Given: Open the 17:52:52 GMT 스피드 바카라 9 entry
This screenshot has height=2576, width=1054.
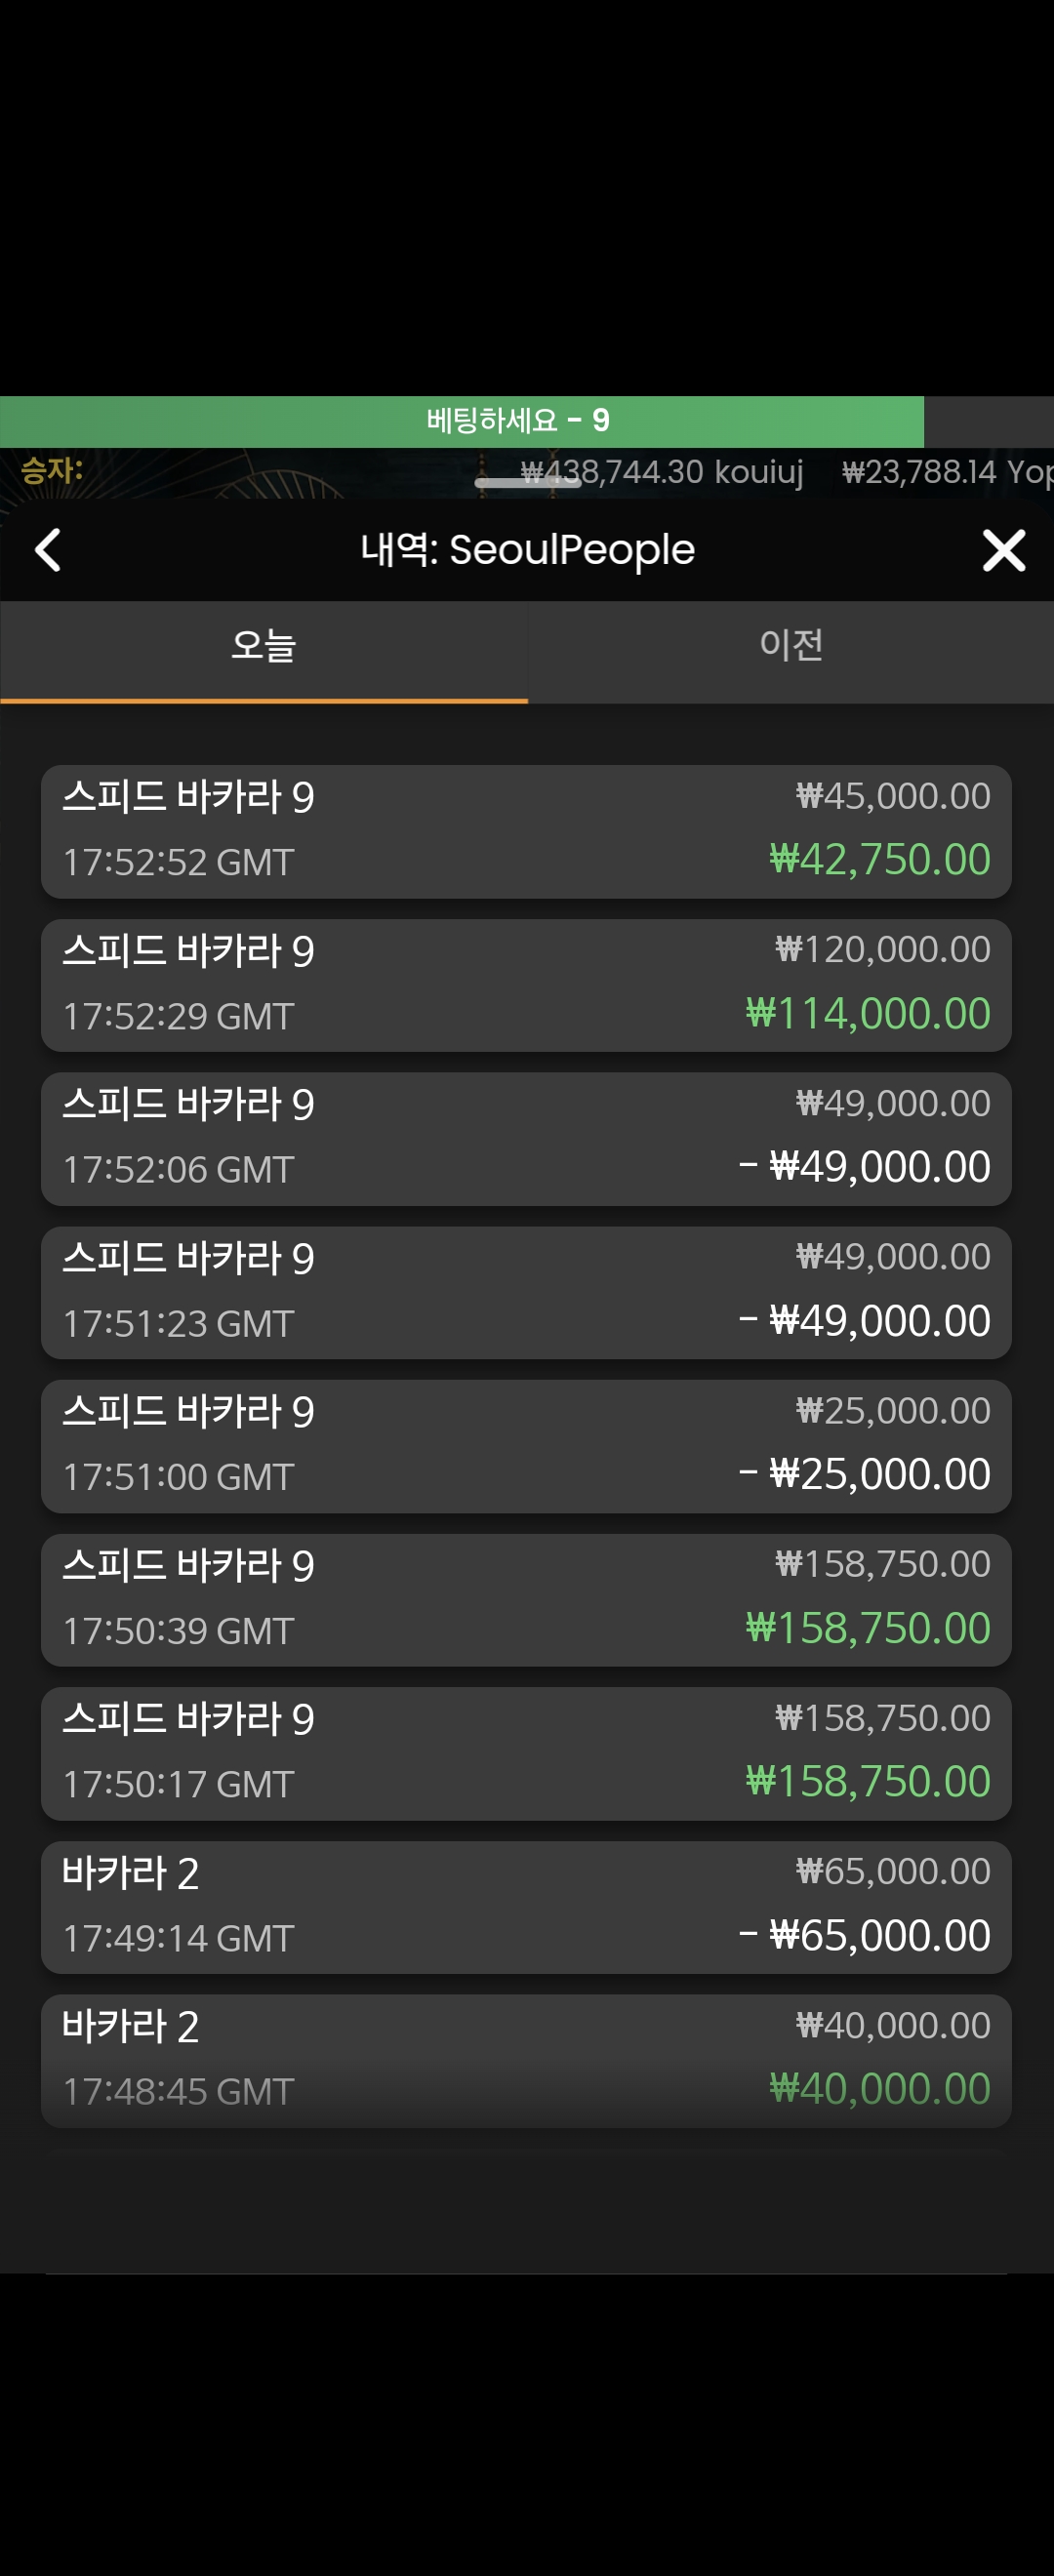Looking at the screenshot, I should tap(526, 831).
